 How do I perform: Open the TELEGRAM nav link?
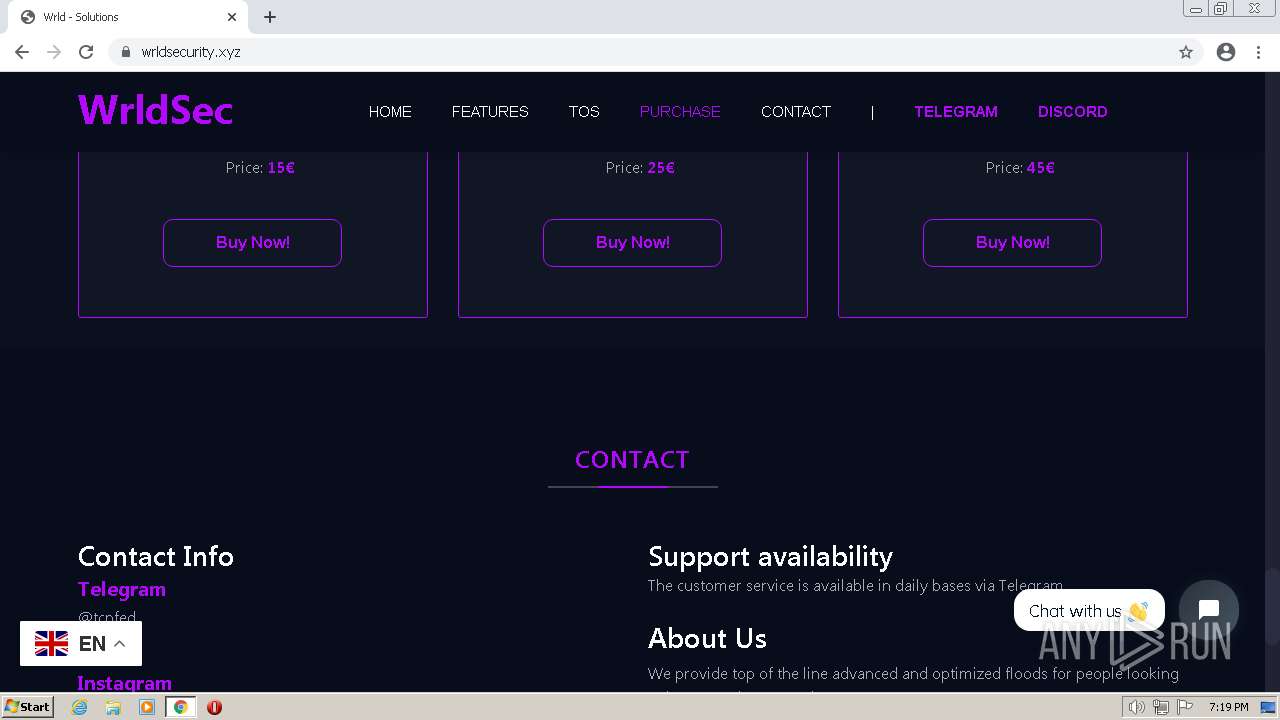pyautogui.click(x=956, y=112)
